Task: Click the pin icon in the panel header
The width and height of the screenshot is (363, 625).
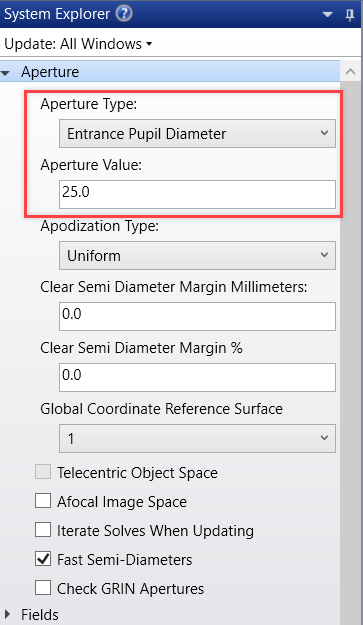Action: [x=350, y=15]
